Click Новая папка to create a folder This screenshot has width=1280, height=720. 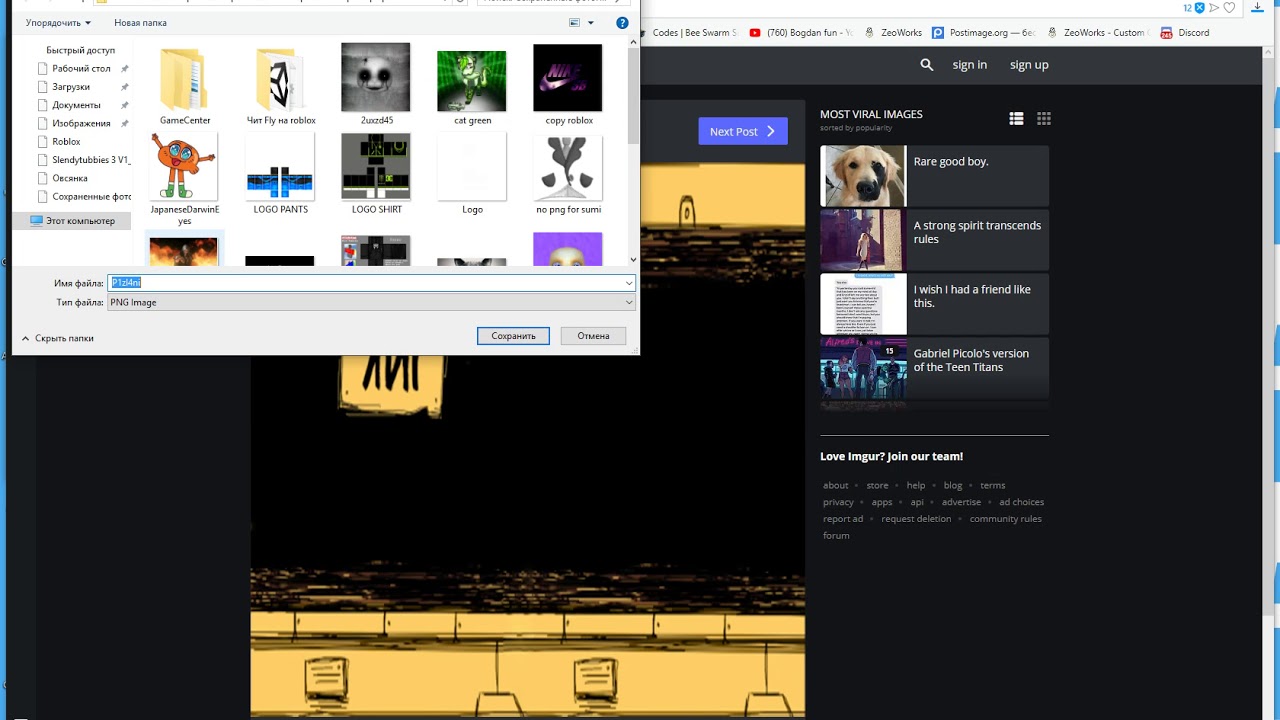point(140,22)
